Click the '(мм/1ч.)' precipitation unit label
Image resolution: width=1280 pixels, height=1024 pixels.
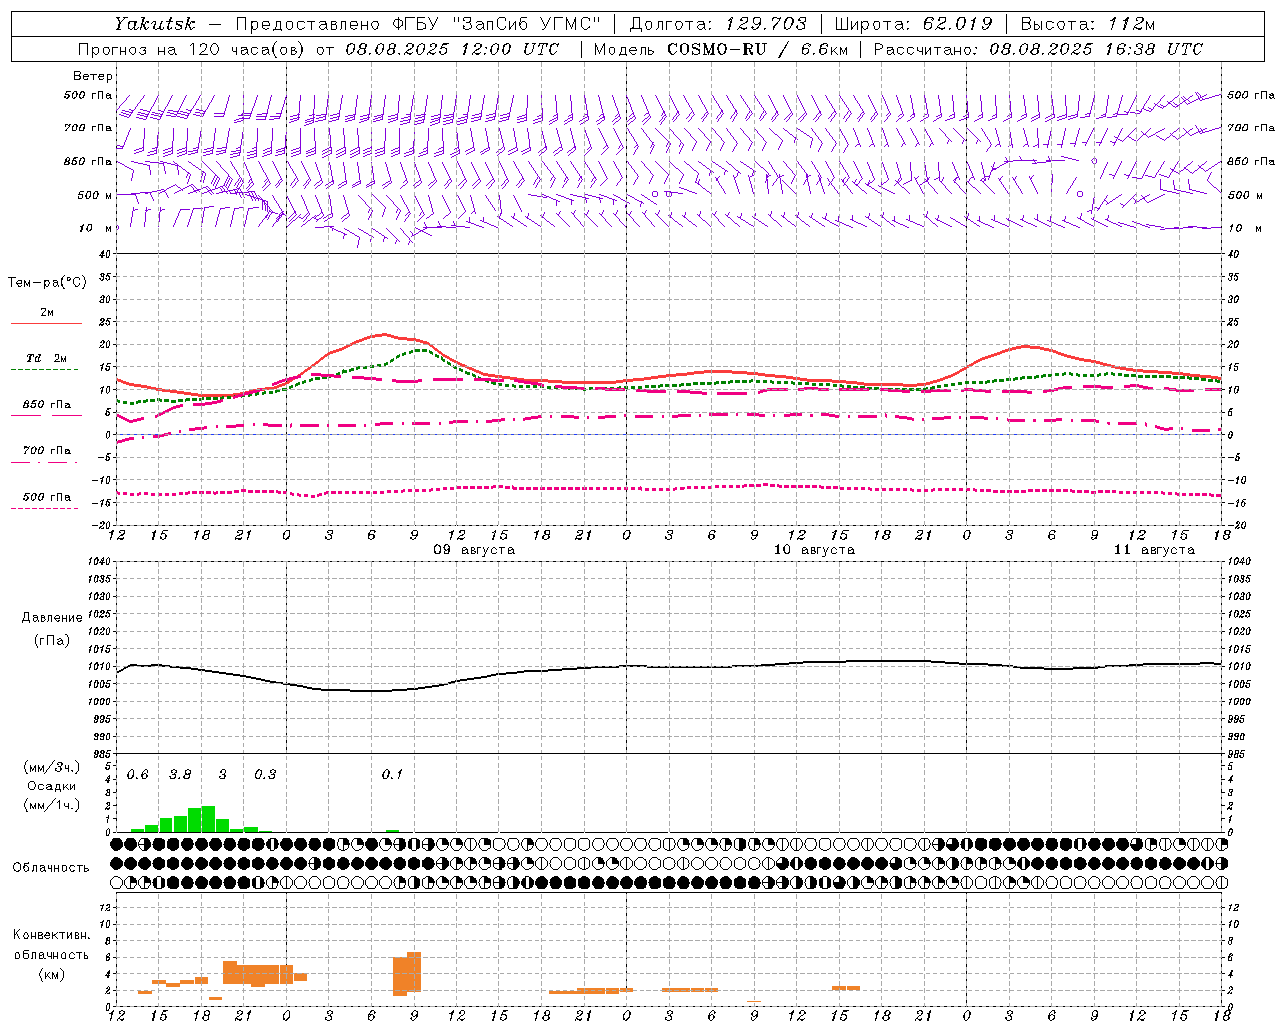pos(52,805)
